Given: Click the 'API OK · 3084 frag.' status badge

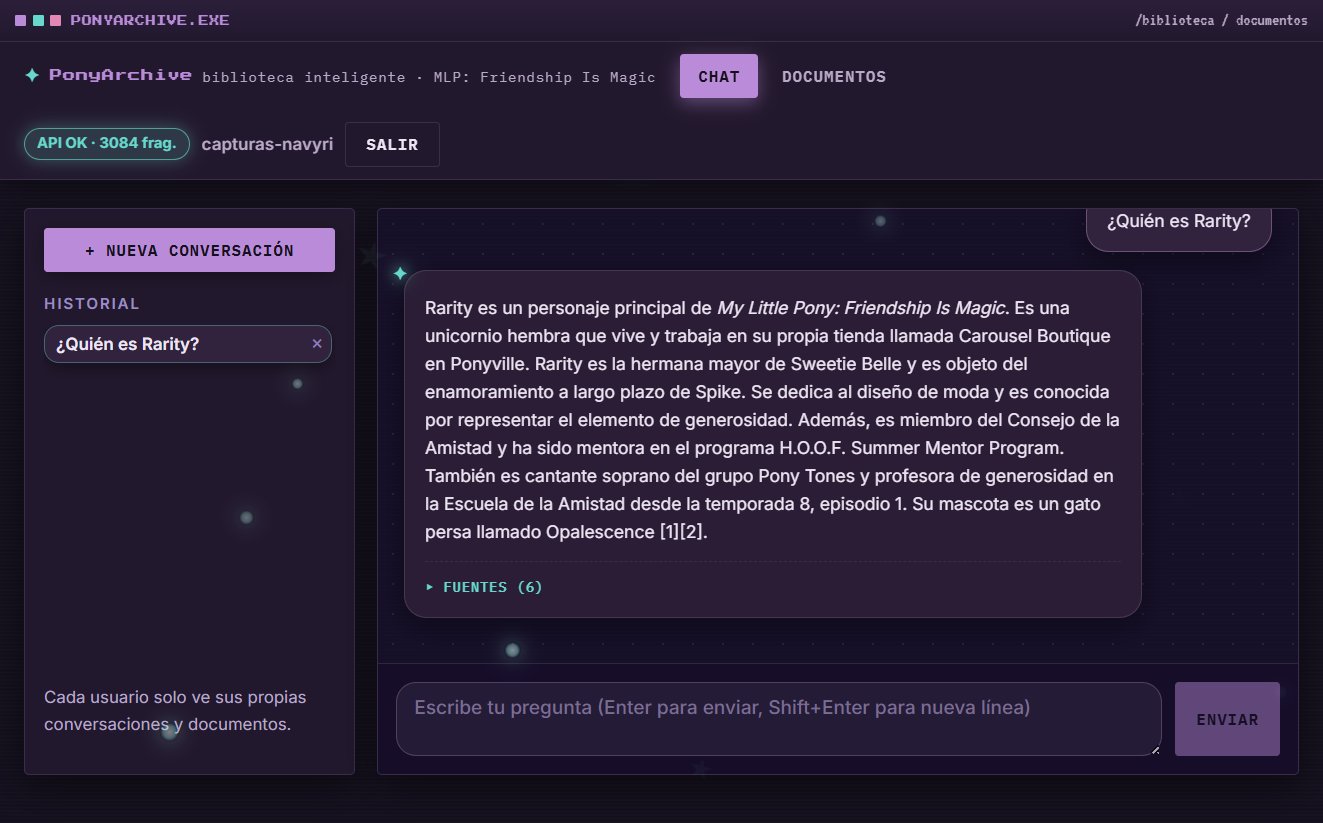Looking at the screenshot, I should (107, 144).
